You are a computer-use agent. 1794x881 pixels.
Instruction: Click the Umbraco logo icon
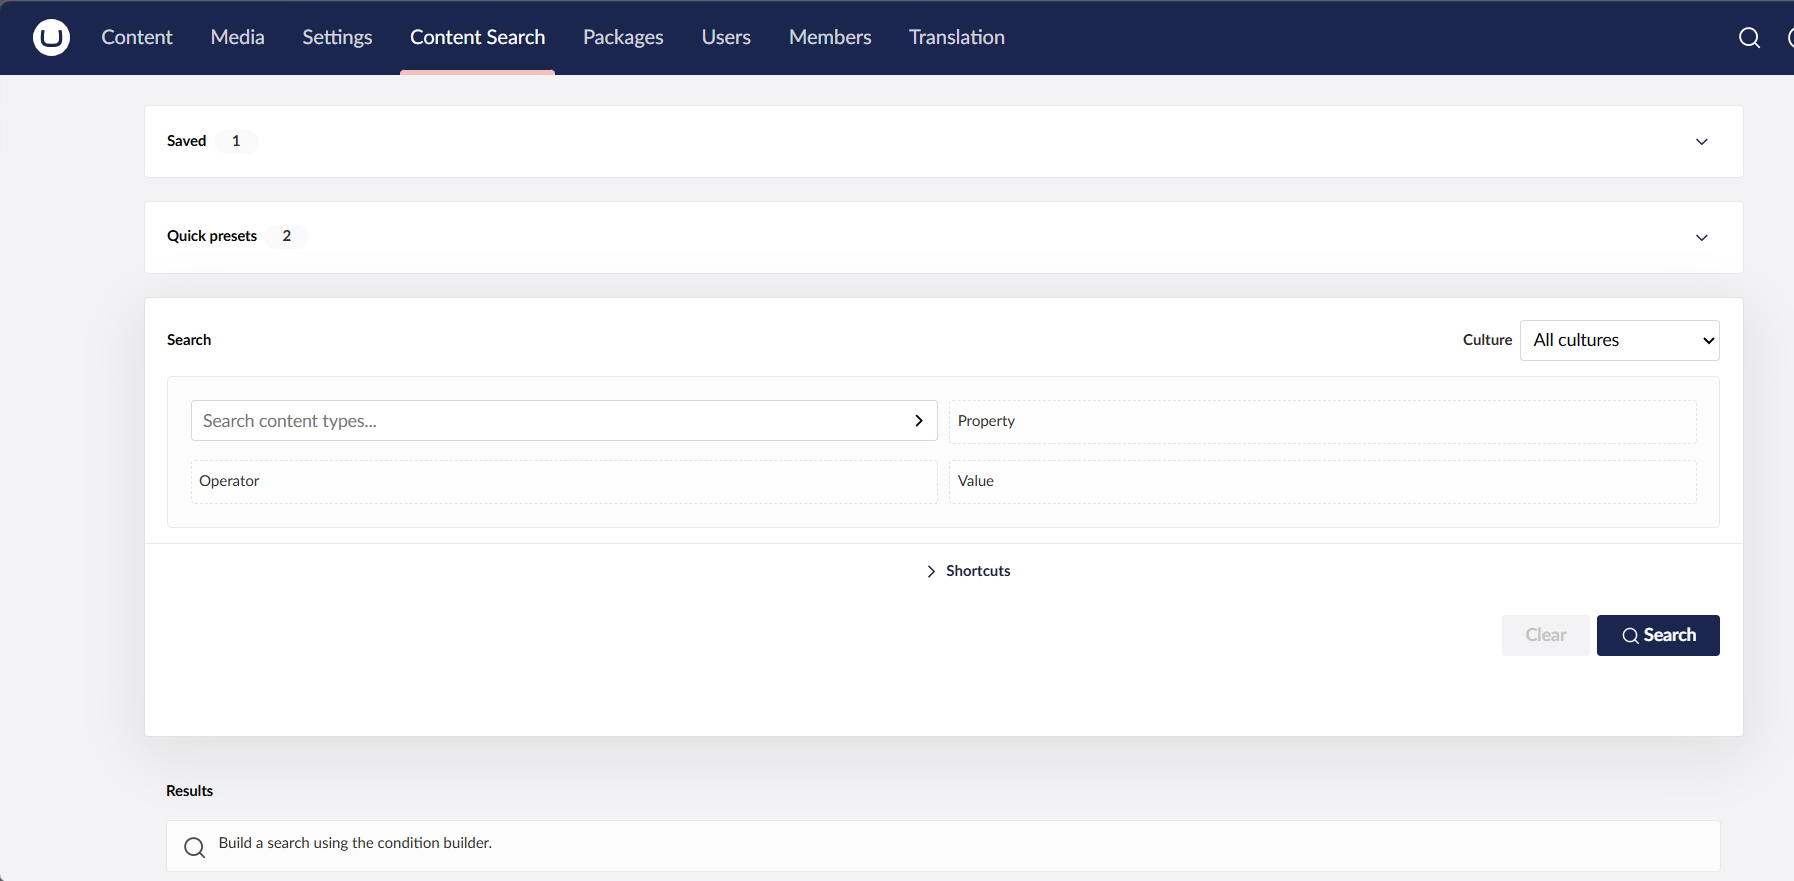(x=51, y=37)
